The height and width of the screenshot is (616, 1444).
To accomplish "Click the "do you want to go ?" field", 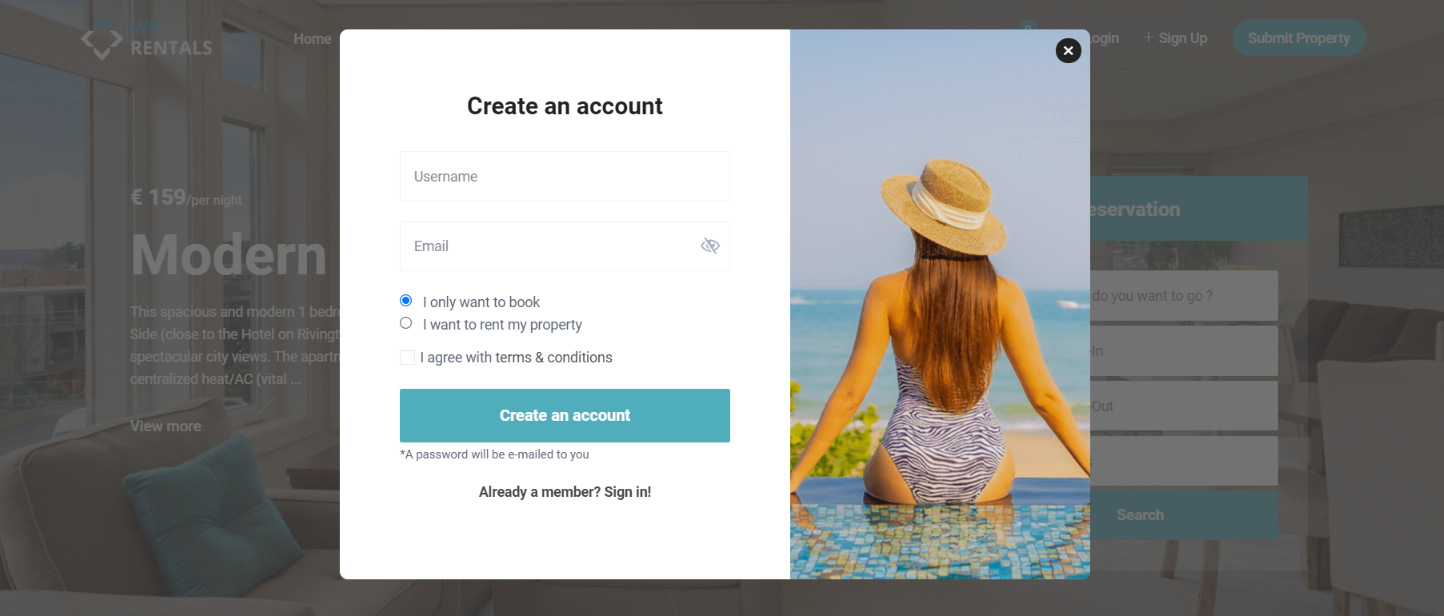I will (x=1184, y=296).
